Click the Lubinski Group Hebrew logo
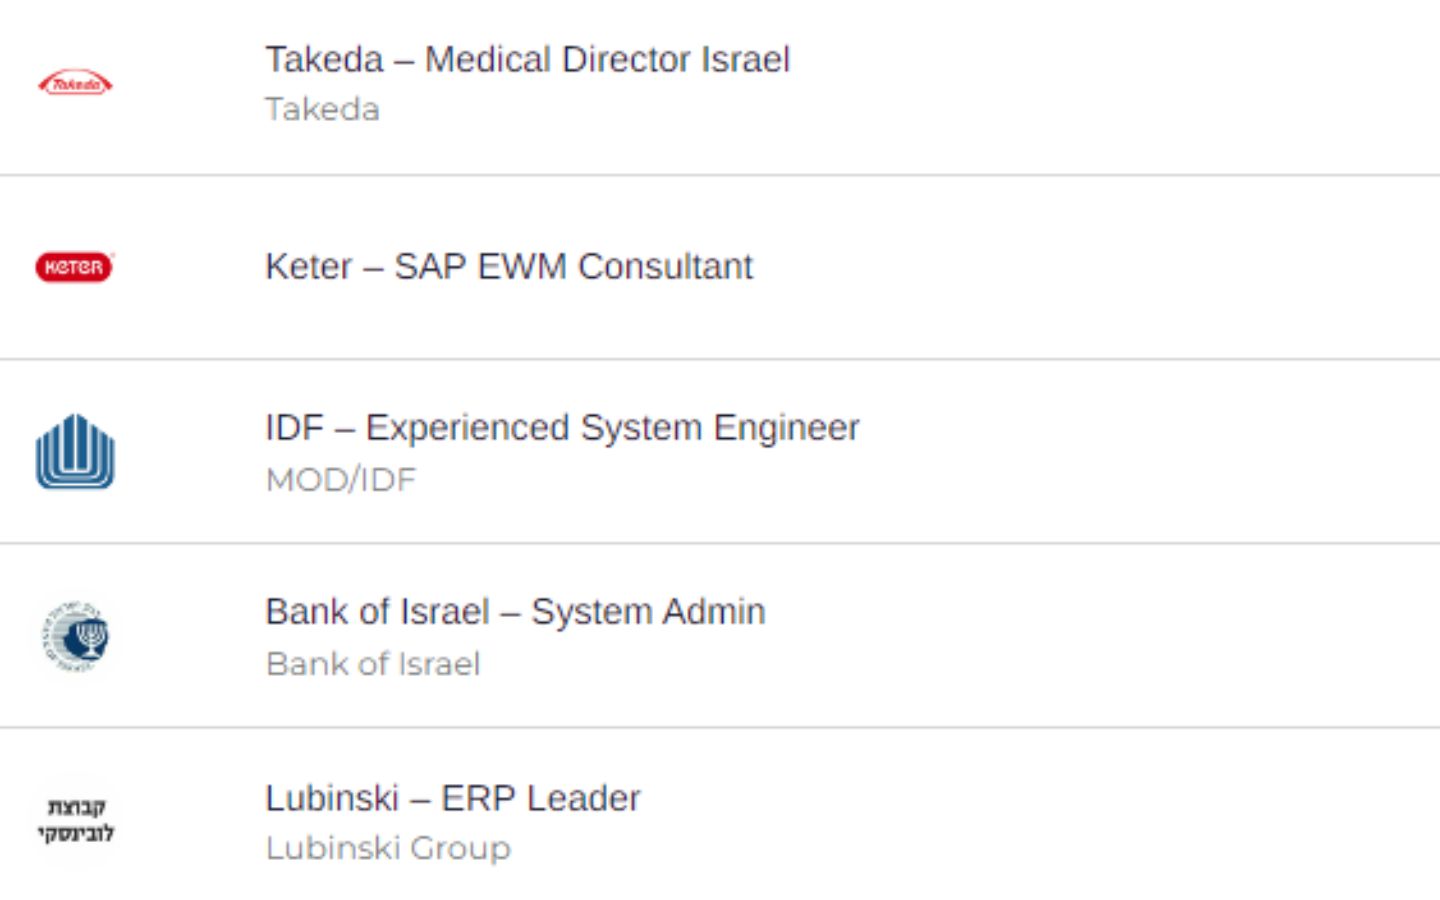Image resolution: width=1440 pixels, height=900 pixels. (x=75, y=820)
